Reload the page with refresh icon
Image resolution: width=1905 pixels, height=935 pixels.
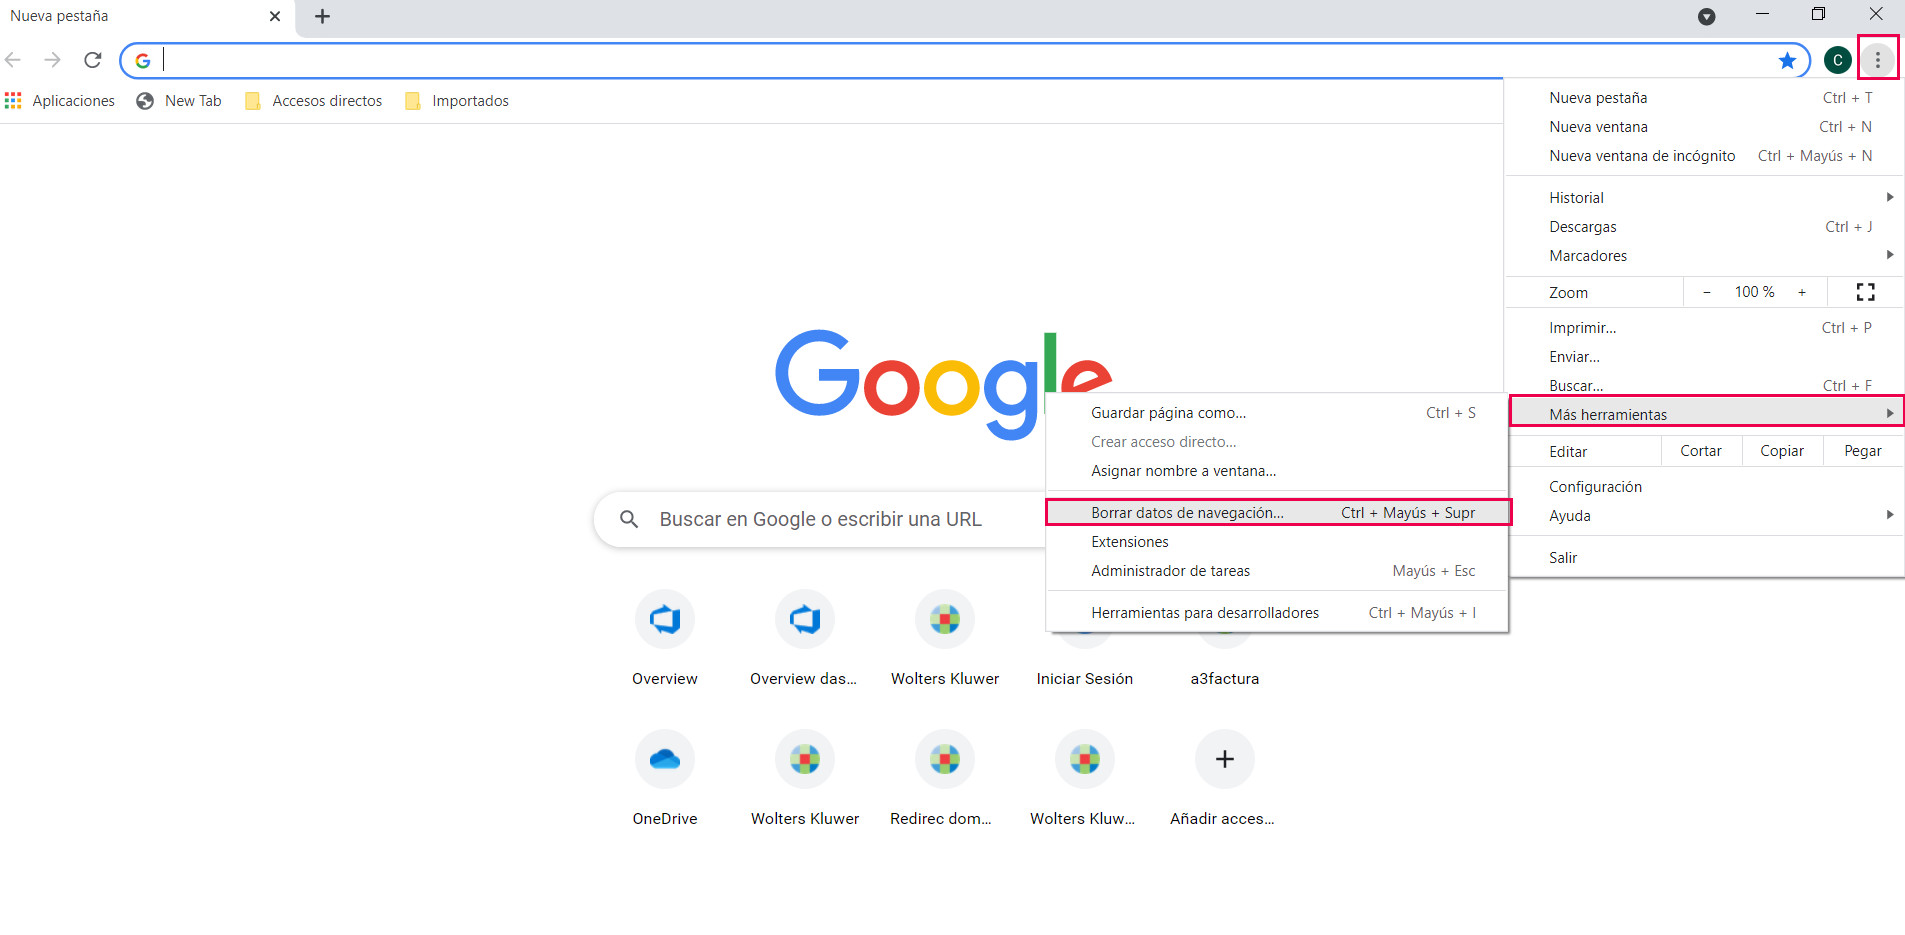pyautogui.click(x=93, y=60)
